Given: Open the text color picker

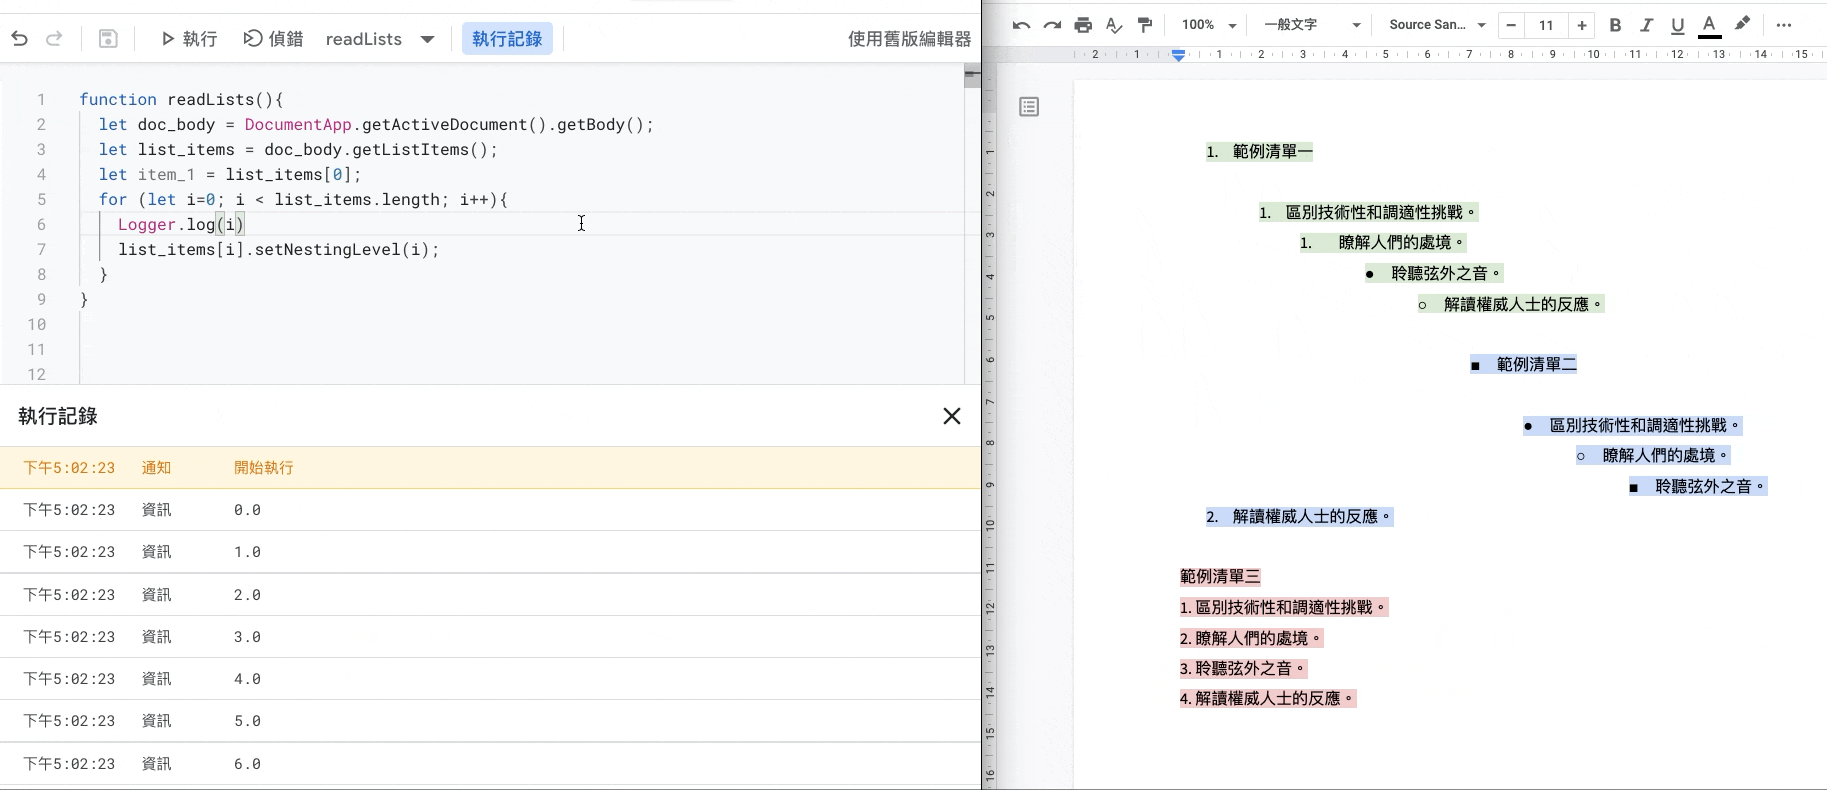Looking at the screenshot, I should (x=1709, y=25).
